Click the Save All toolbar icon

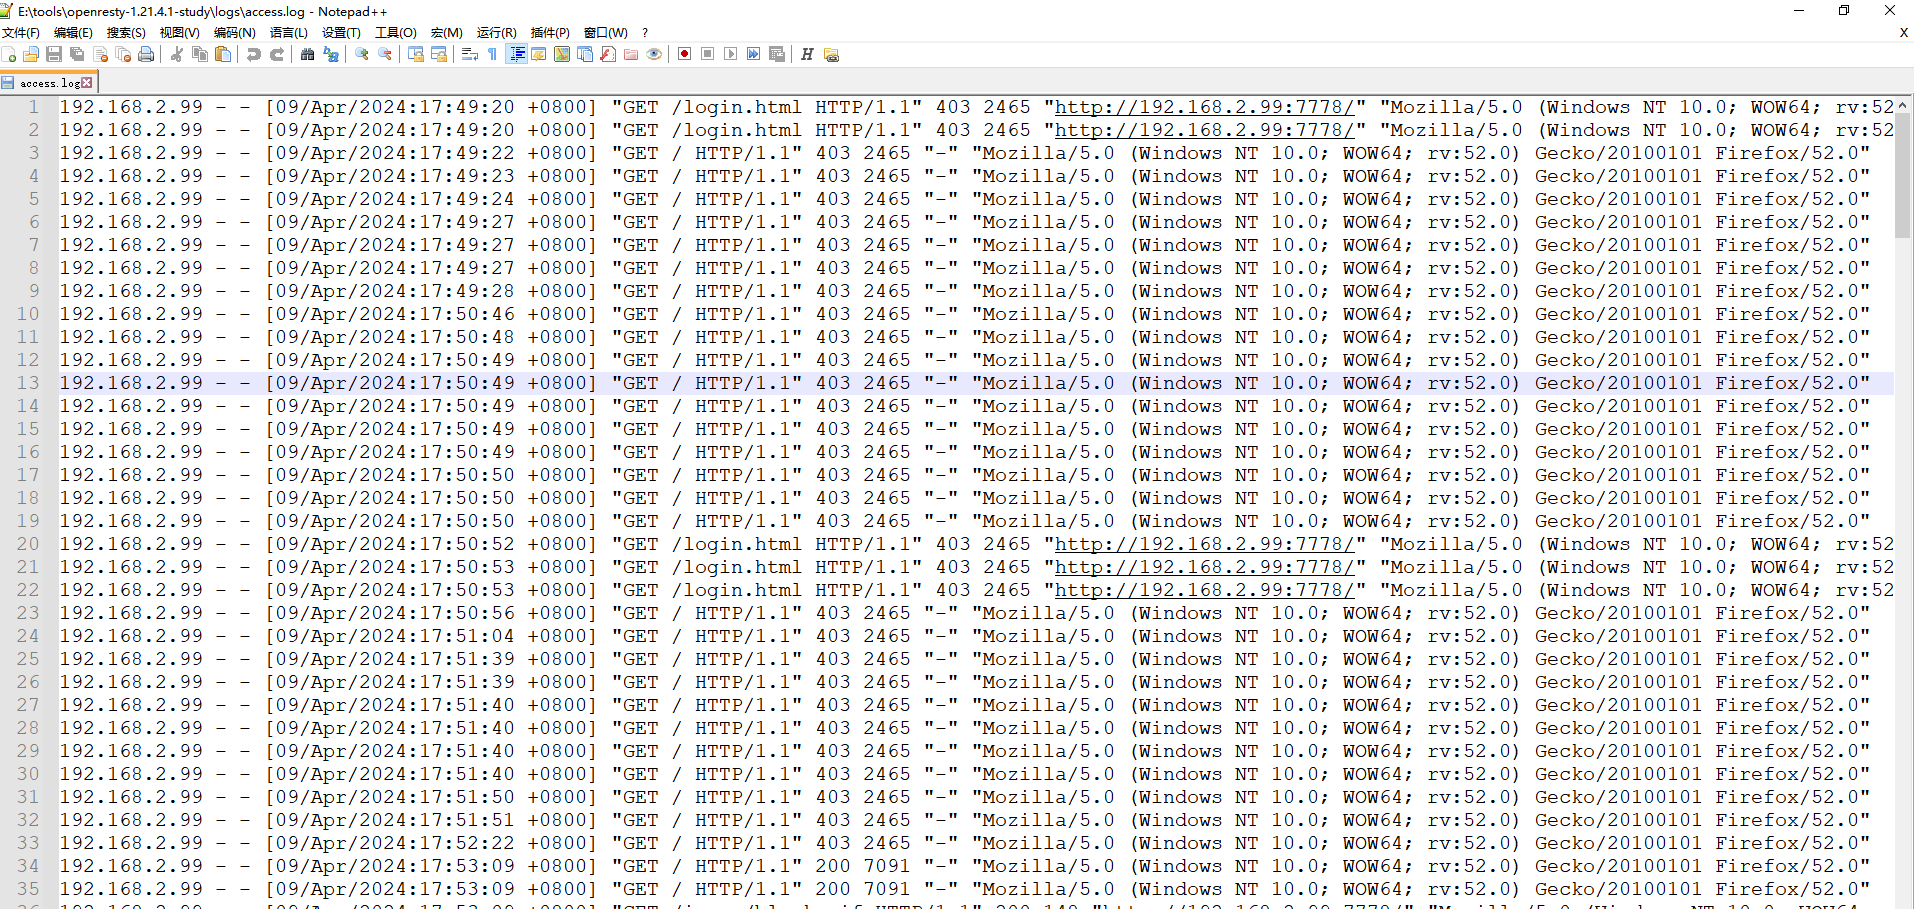click(77, 54)
